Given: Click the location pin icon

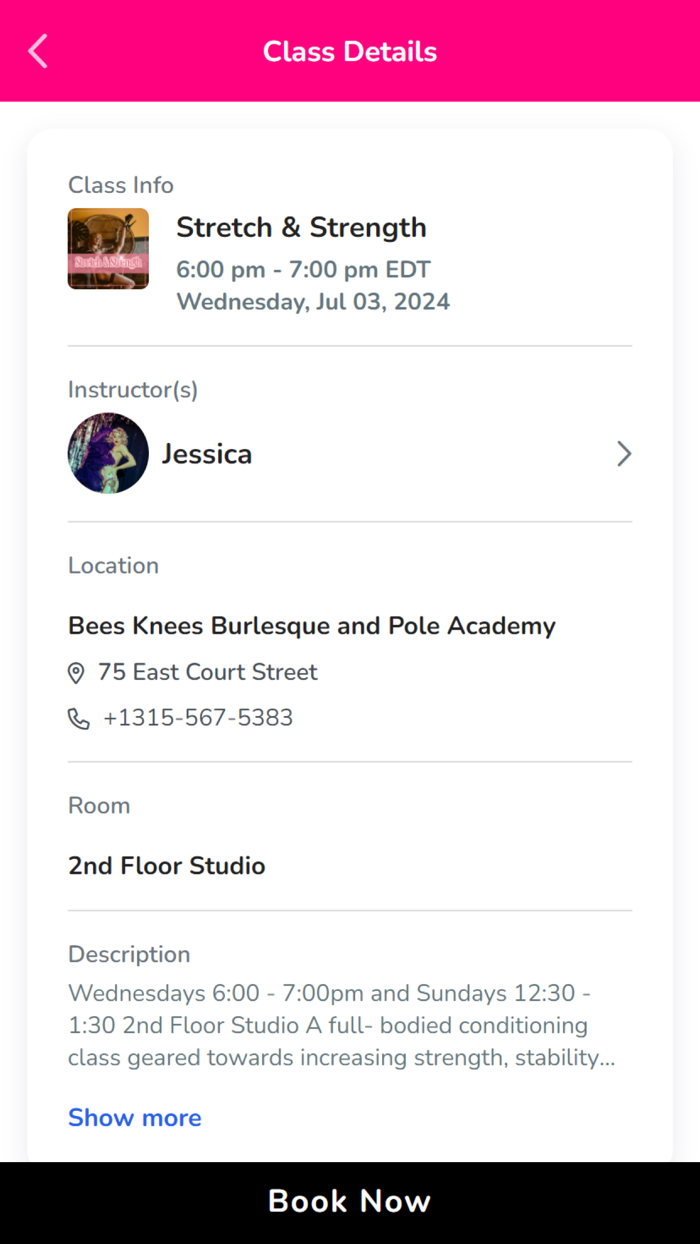Looking at the screenshot, I should click(x=76, y=673).
